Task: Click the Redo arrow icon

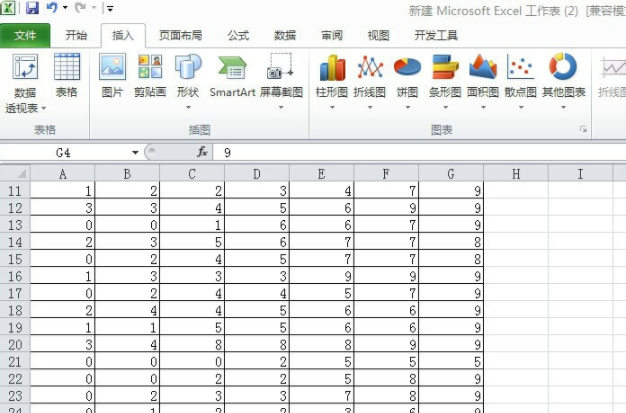Action: 81,8
